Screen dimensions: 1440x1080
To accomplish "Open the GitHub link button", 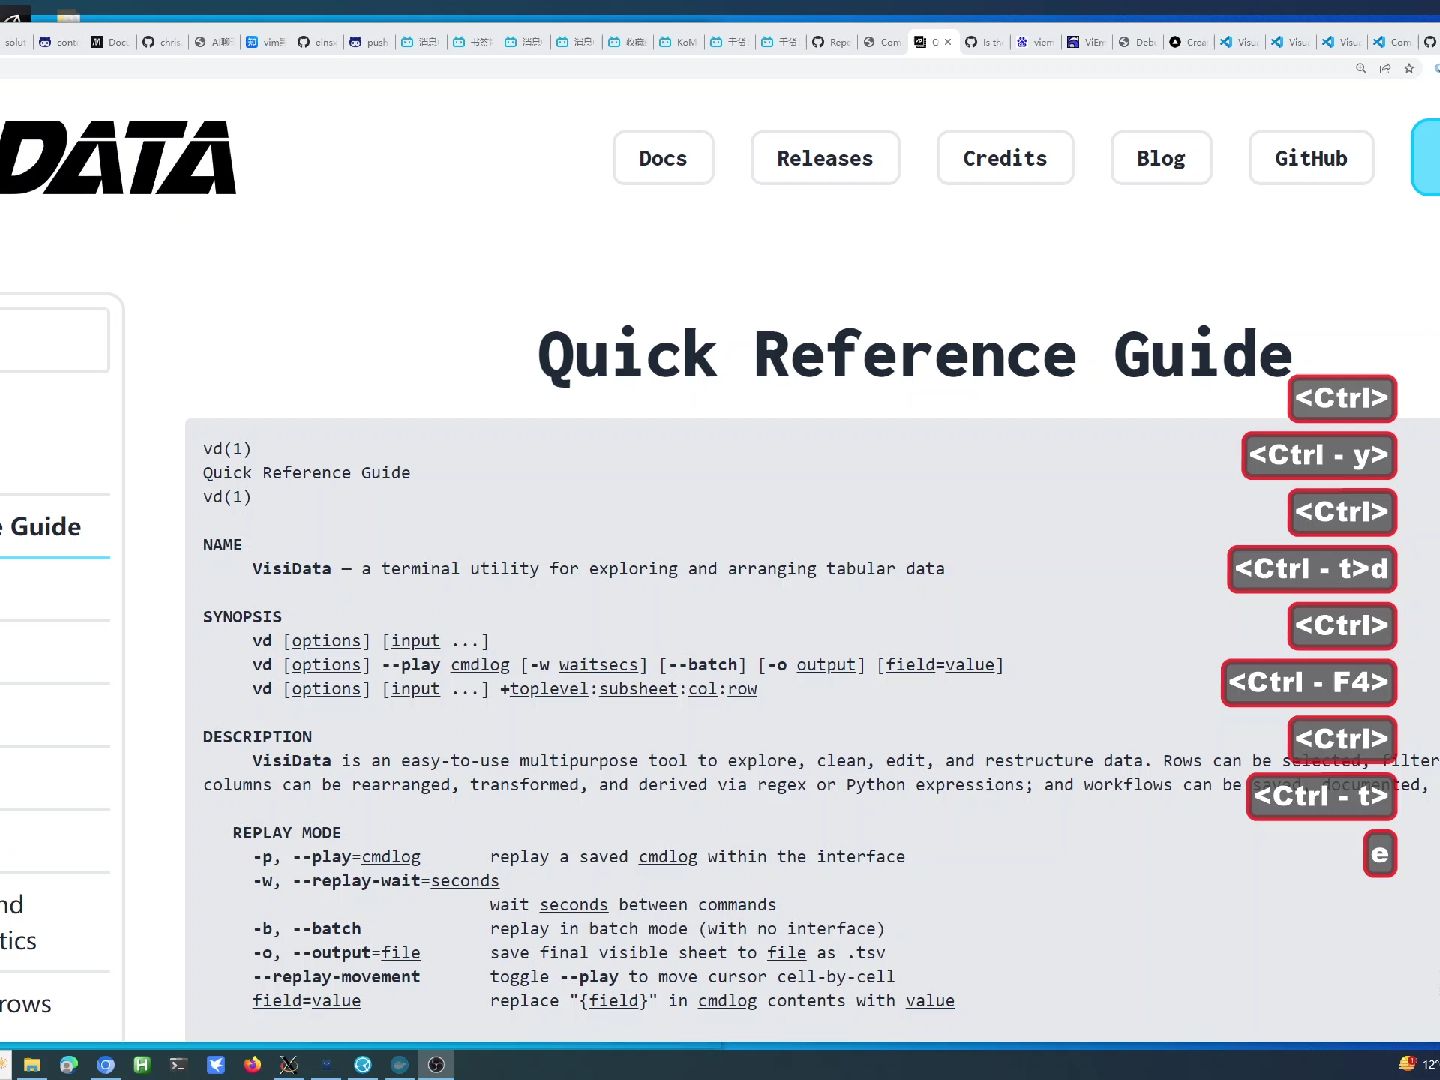I will click(x=1311, y=158).
